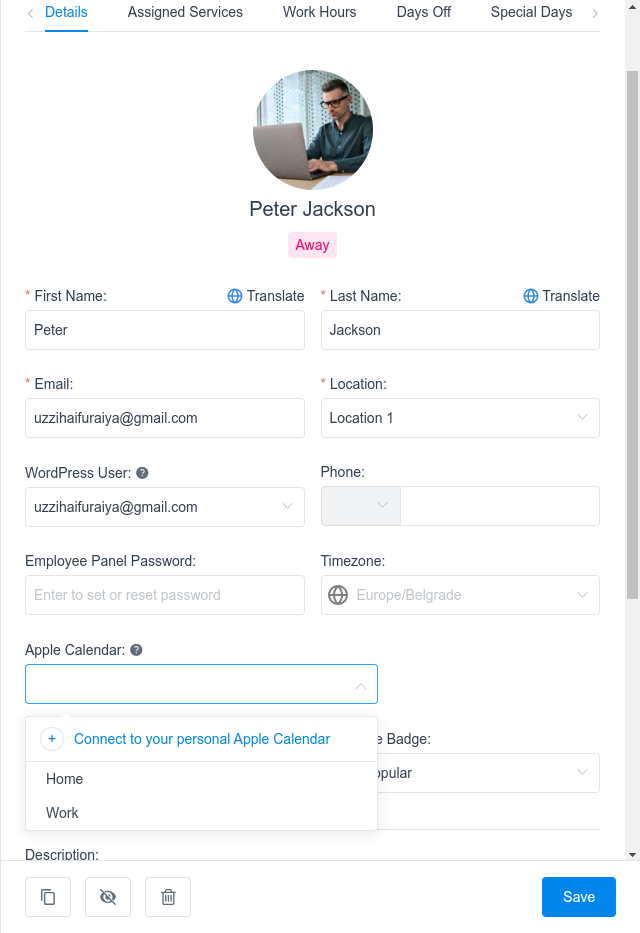Click the trash icon to delete employee
Image resolution: width=640 pixels, height=933 pixels.
click(168, 897)
